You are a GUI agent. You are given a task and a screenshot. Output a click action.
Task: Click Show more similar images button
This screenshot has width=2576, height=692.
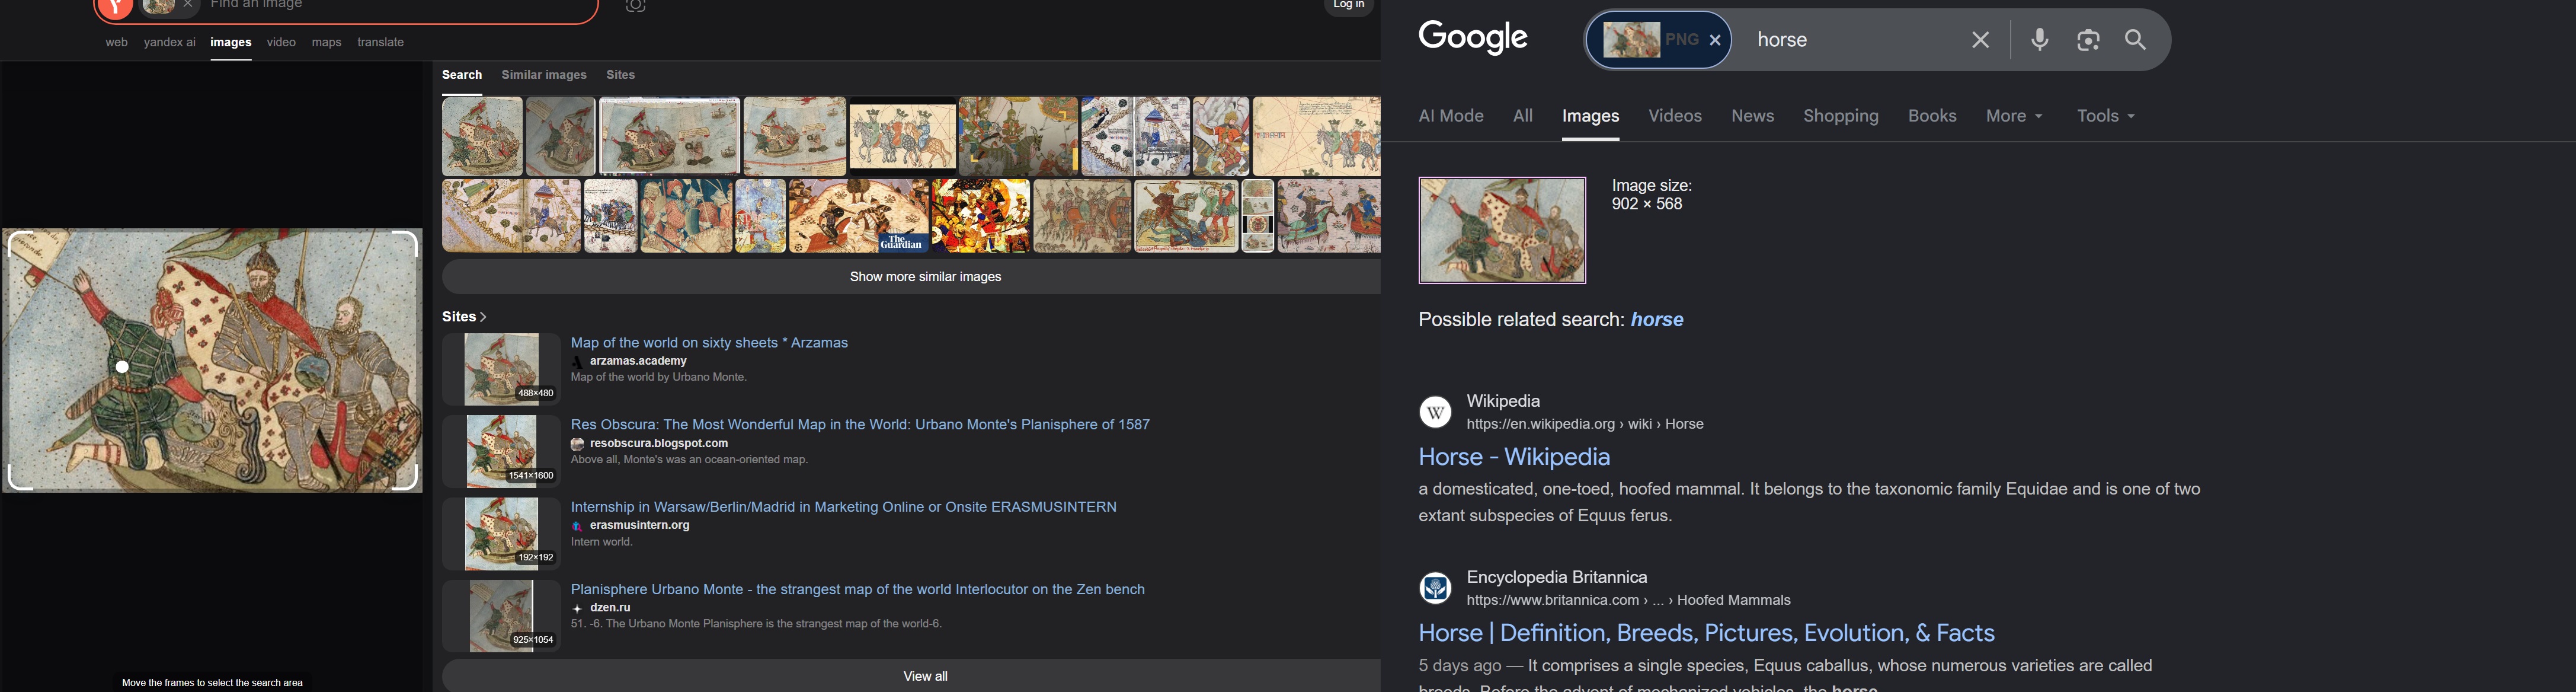tap(924, 277)
